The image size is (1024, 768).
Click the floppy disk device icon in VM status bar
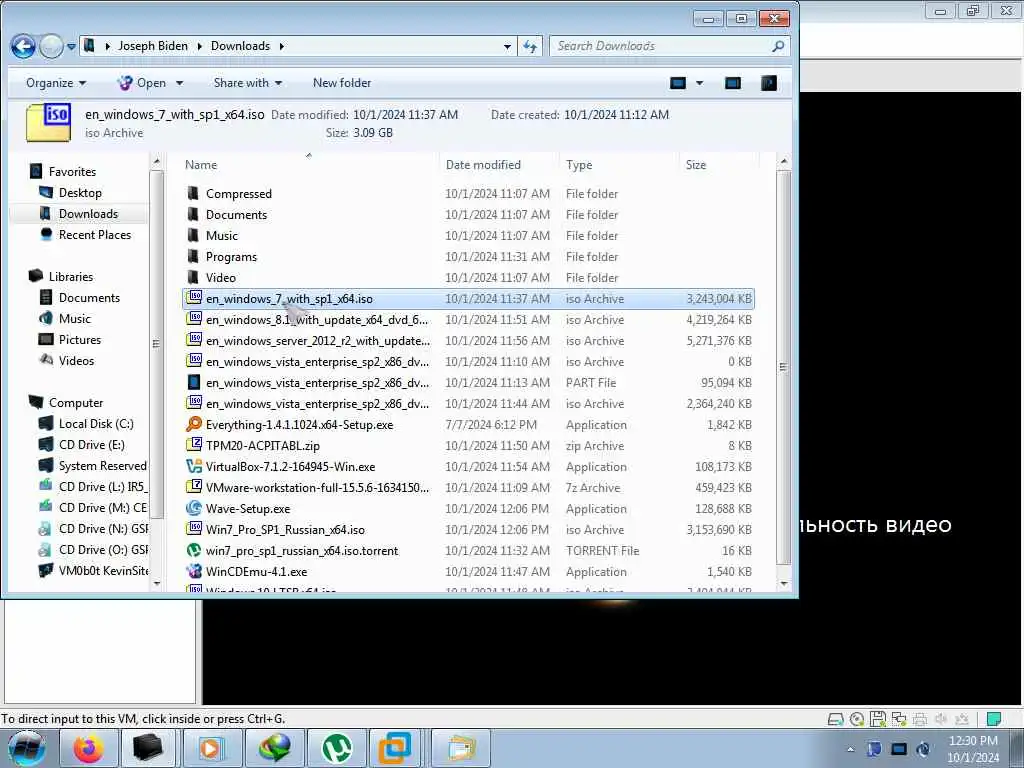click(878, 719)
